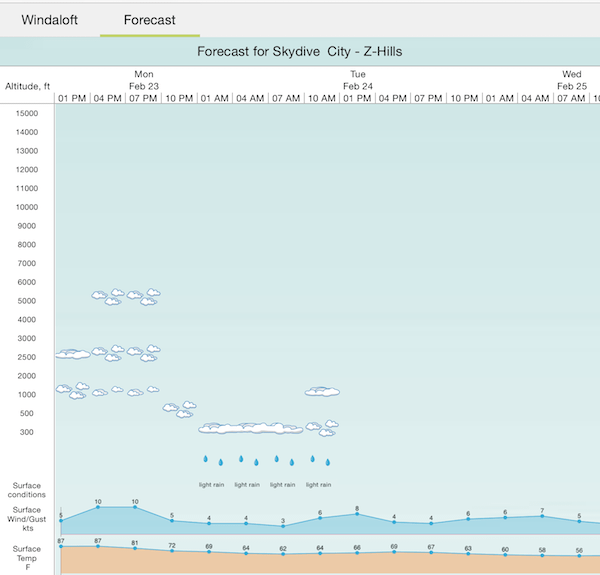Image resolution: width=600 pixels, height=575 pixels.
Task: Click the cloud cluster at 5000 ft
Action: pyautogui.click(x=126, y=296)
